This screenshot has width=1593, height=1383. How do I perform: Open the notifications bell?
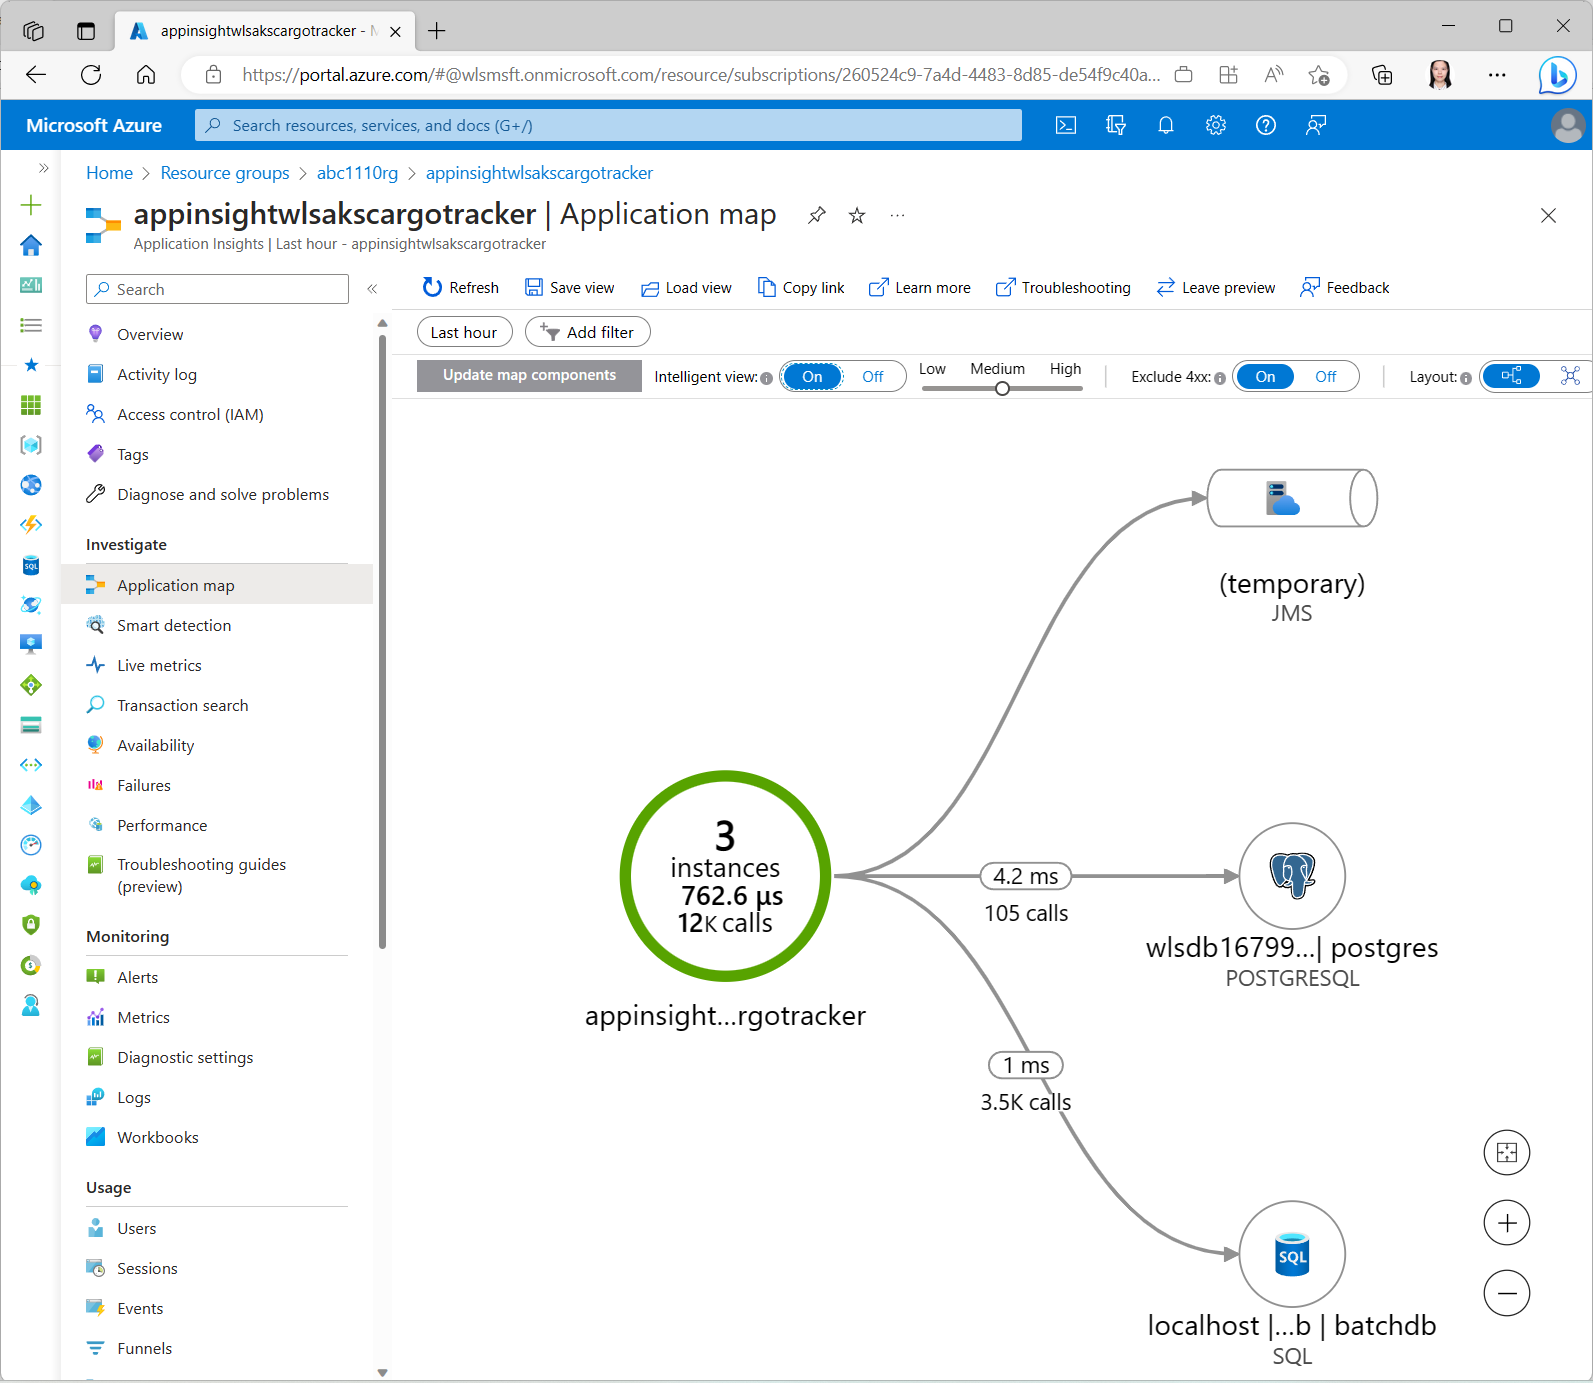click(1166, 125)
